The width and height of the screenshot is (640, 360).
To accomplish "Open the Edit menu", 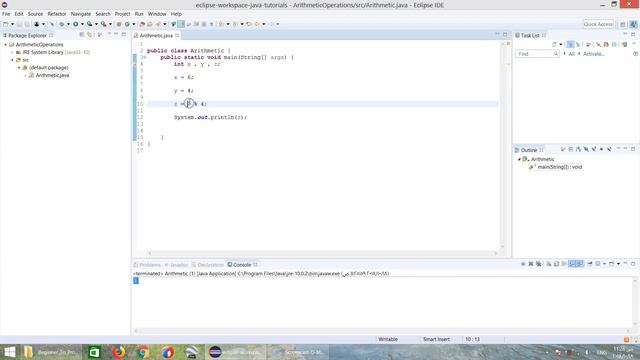I will (19, 14).
